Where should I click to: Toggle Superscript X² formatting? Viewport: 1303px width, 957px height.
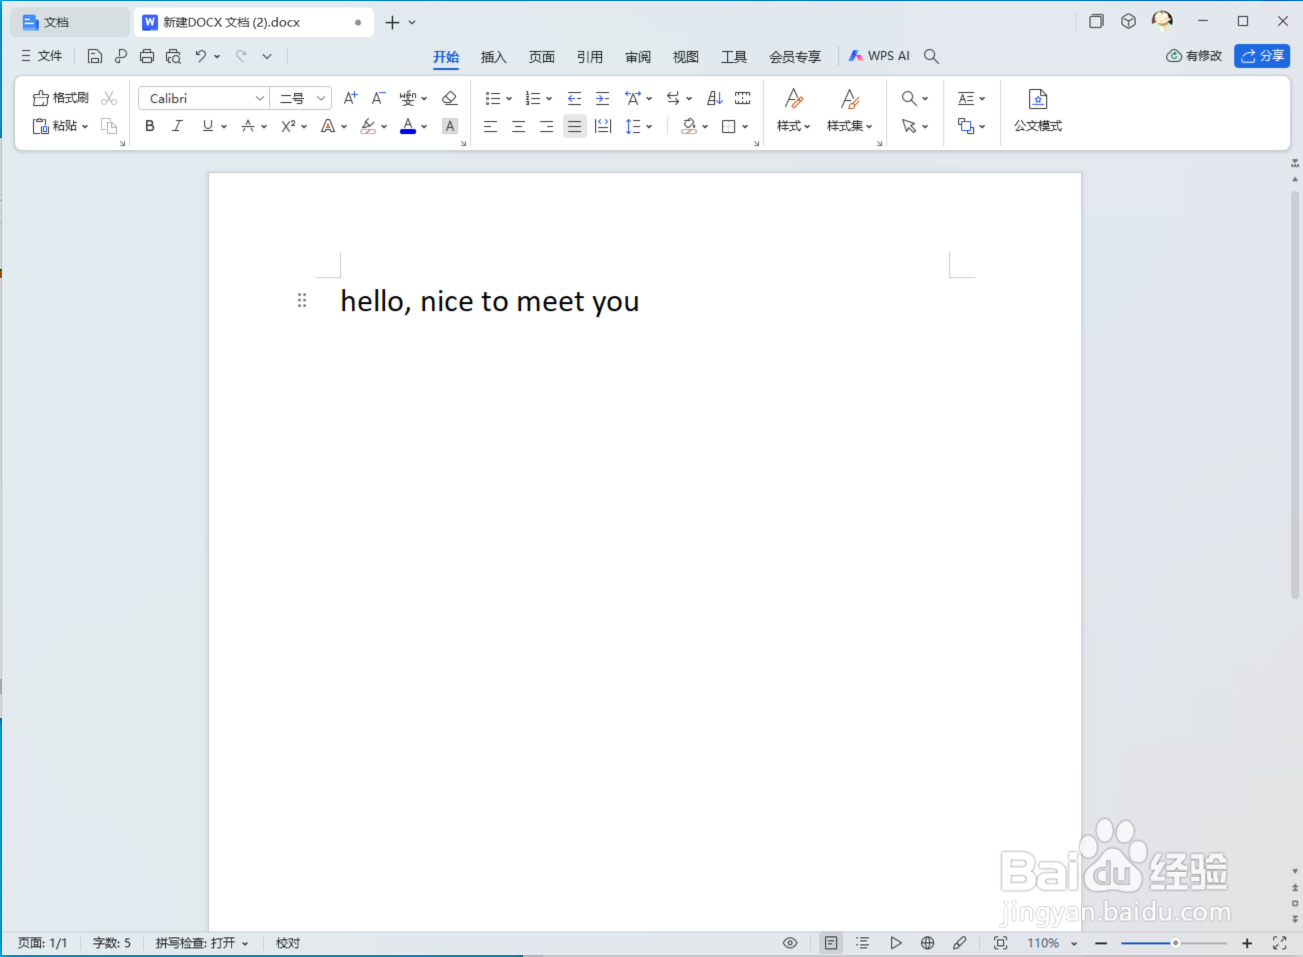[288, 126]
